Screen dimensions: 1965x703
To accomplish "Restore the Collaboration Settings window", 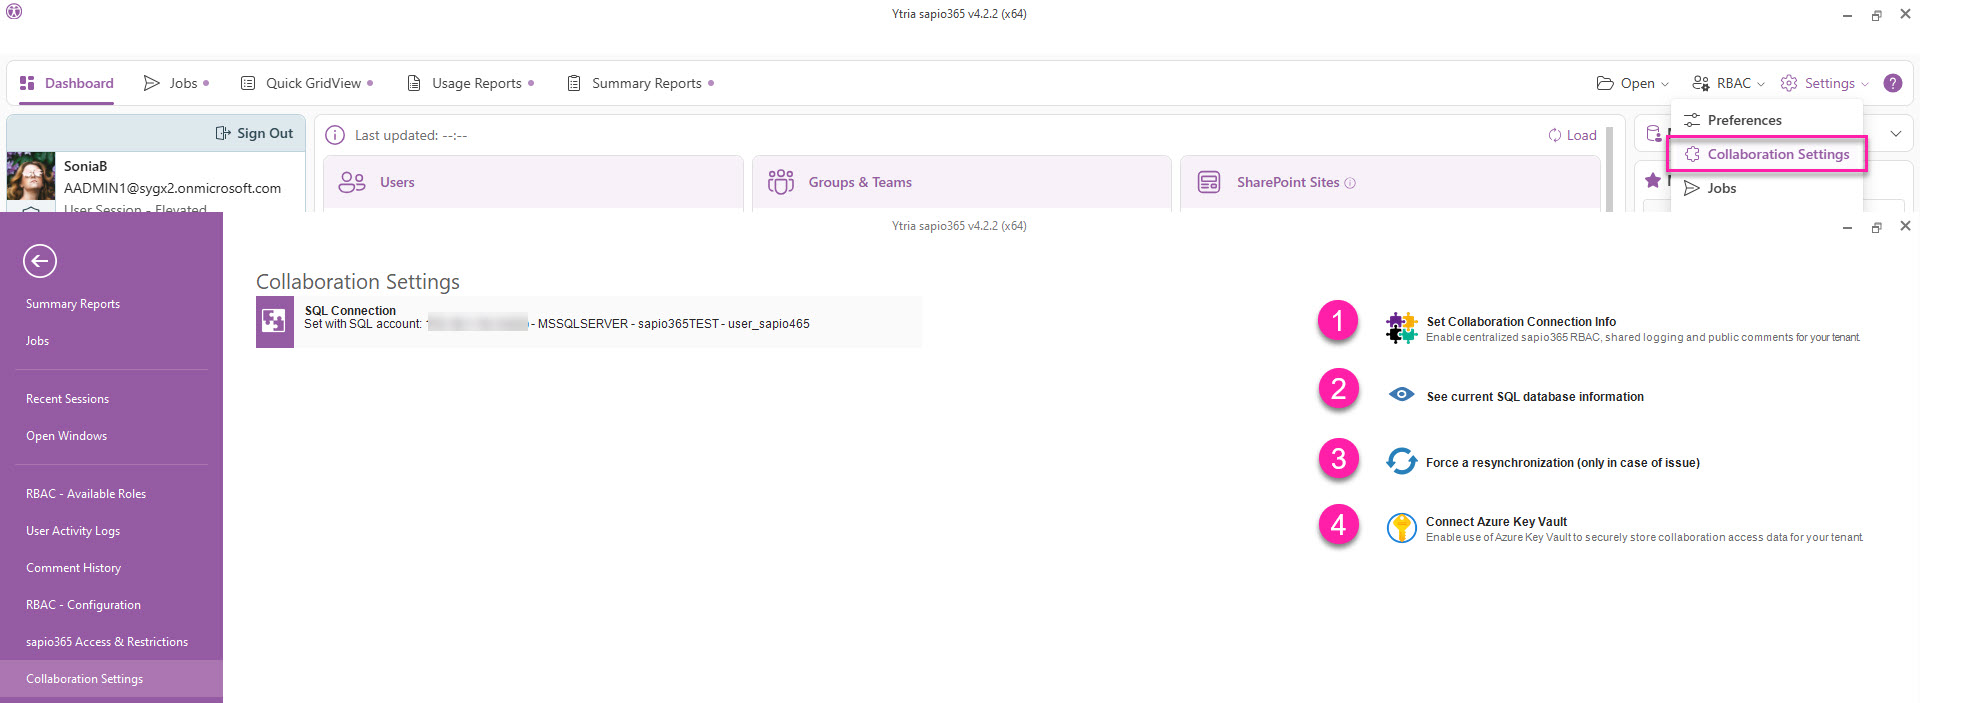I will point(1876,227).
